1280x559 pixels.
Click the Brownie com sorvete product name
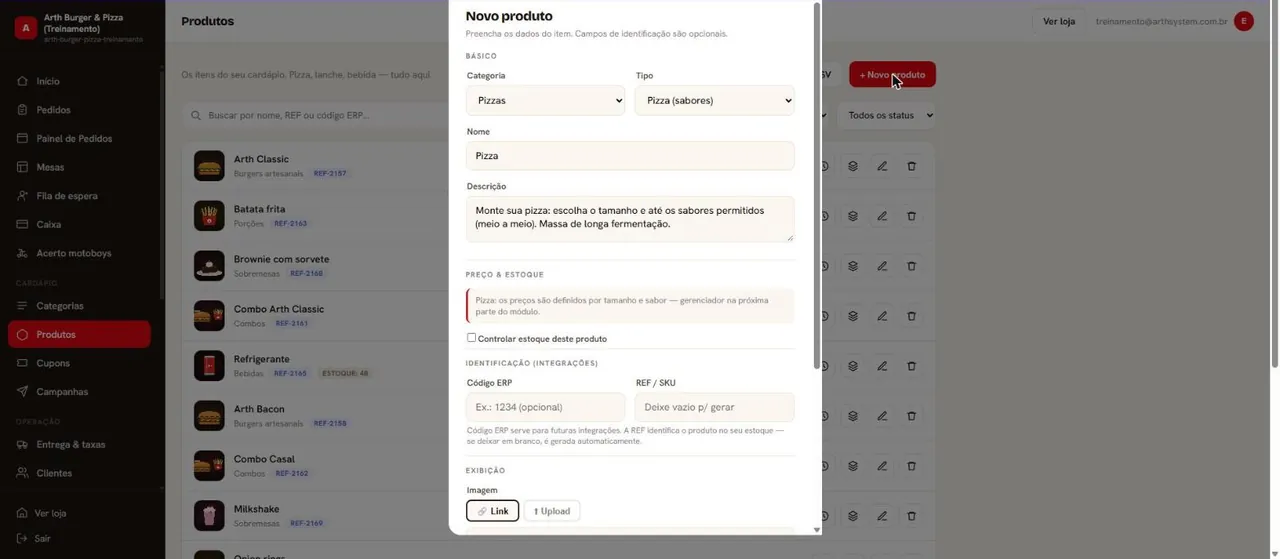[281, 259]
